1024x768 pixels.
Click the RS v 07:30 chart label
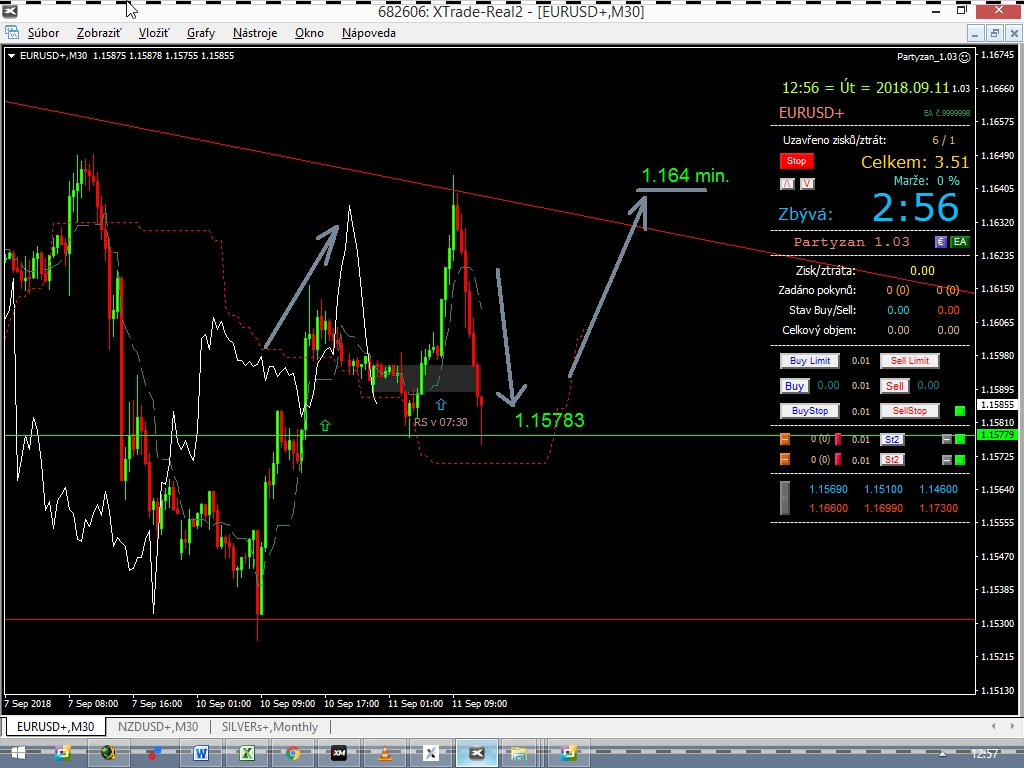pos(441,422)
